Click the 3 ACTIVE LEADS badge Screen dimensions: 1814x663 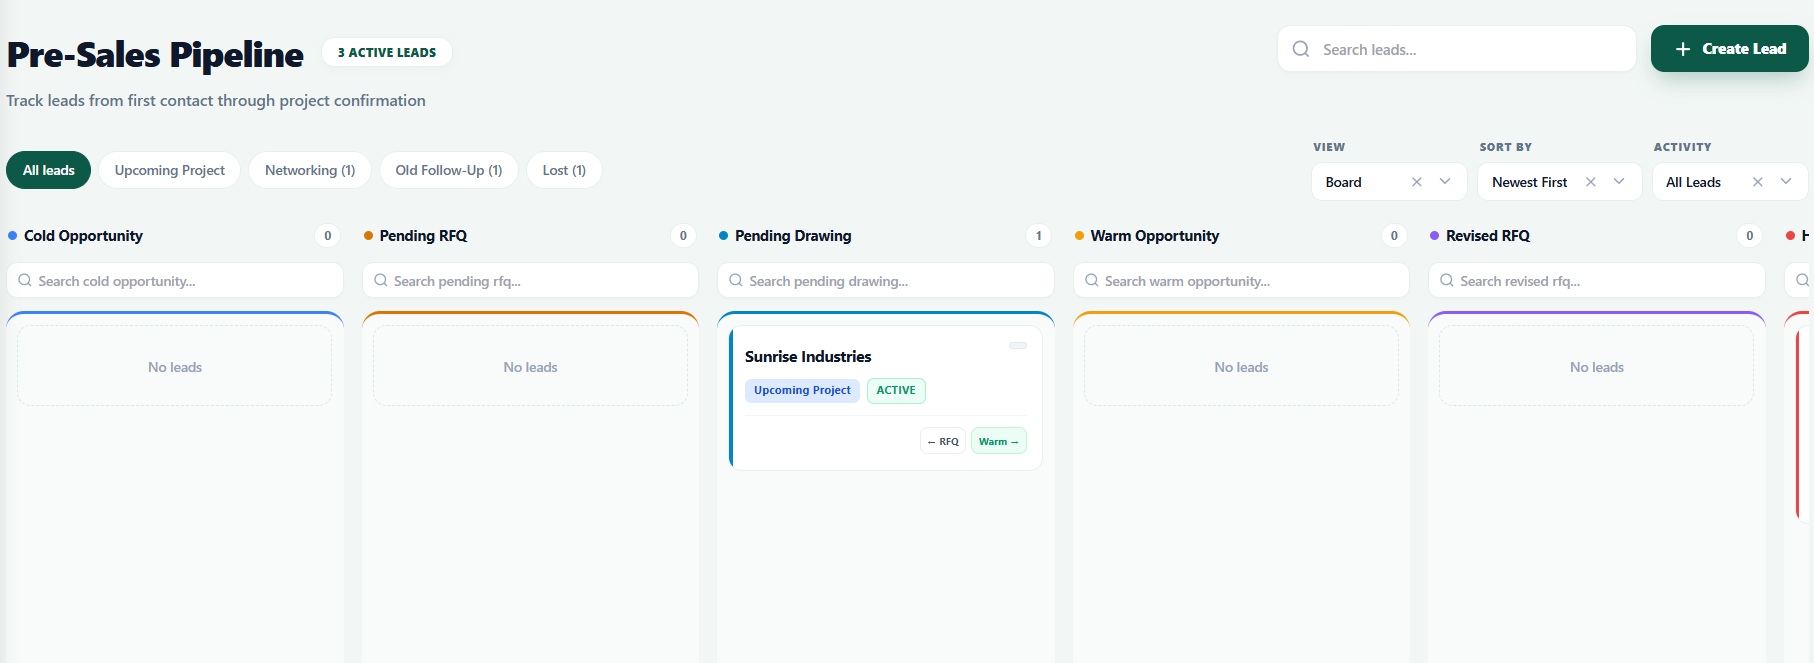(387, 52)
